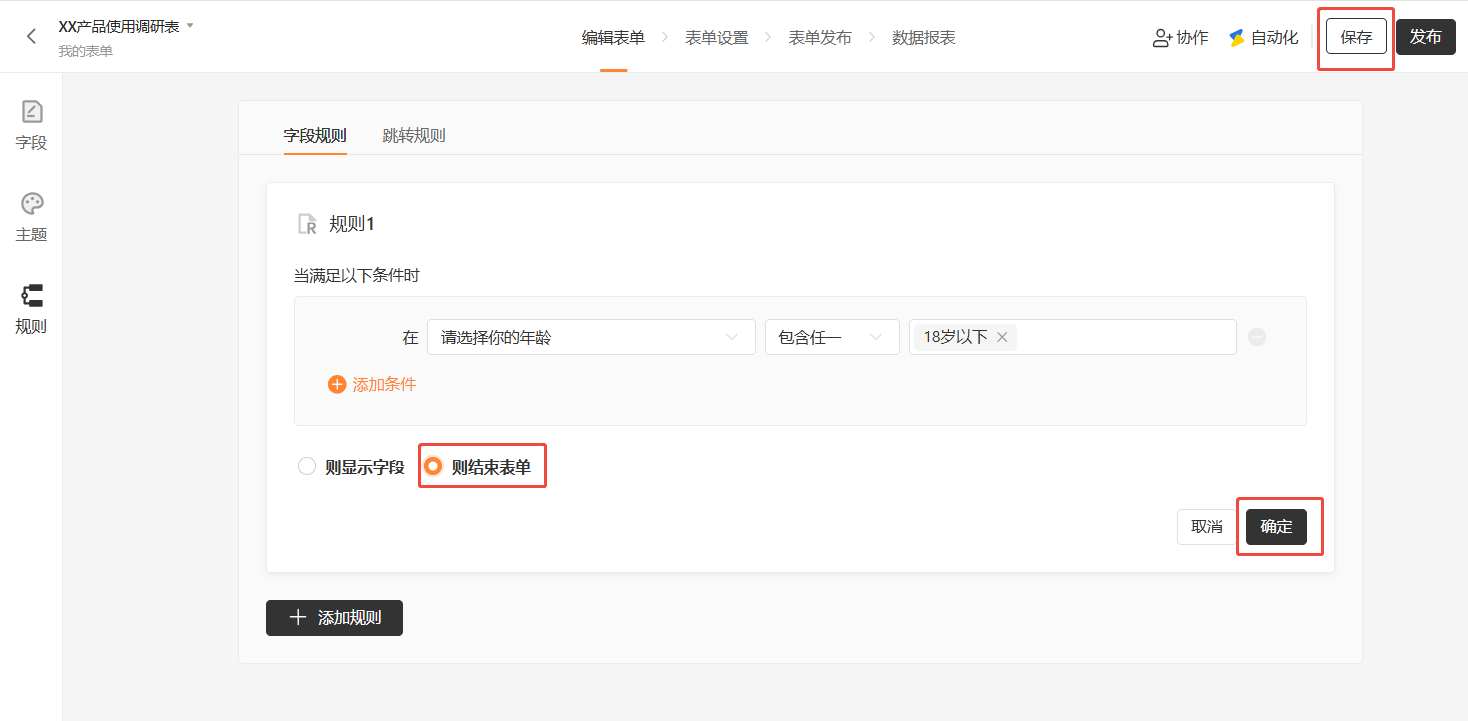
Task: Switch to the 字段规则 tab
Action: pos(315,135)
